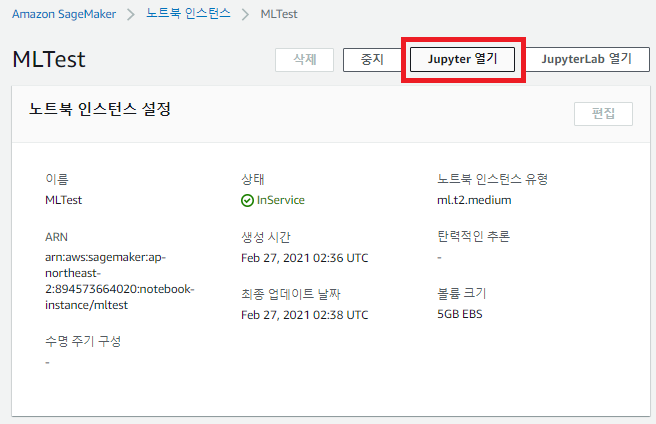Click the green InService check icon
656x424 pixels.
[247, 200]
